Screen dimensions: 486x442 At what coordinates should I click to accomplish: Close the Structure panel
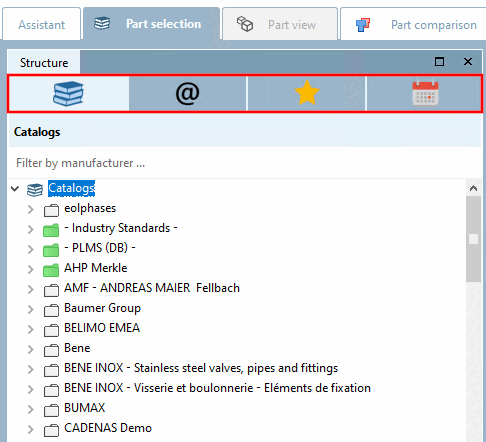point(468,62)
